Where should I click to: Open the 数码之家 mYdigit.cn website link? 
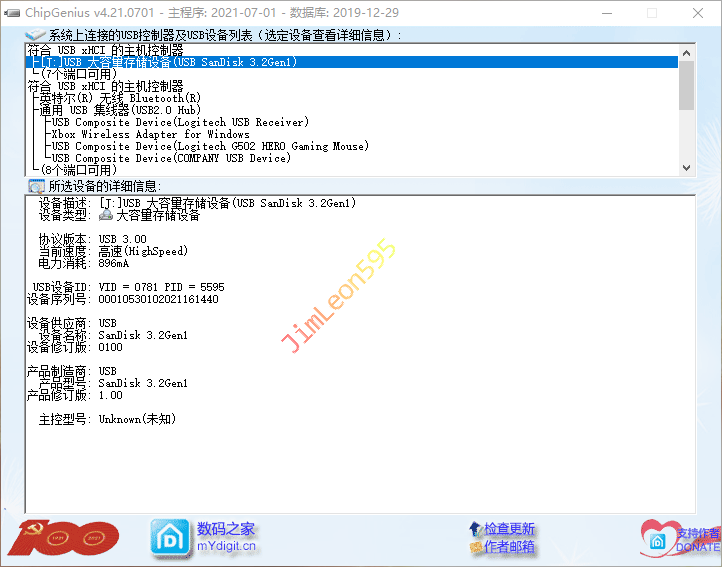tap(226, 537)
